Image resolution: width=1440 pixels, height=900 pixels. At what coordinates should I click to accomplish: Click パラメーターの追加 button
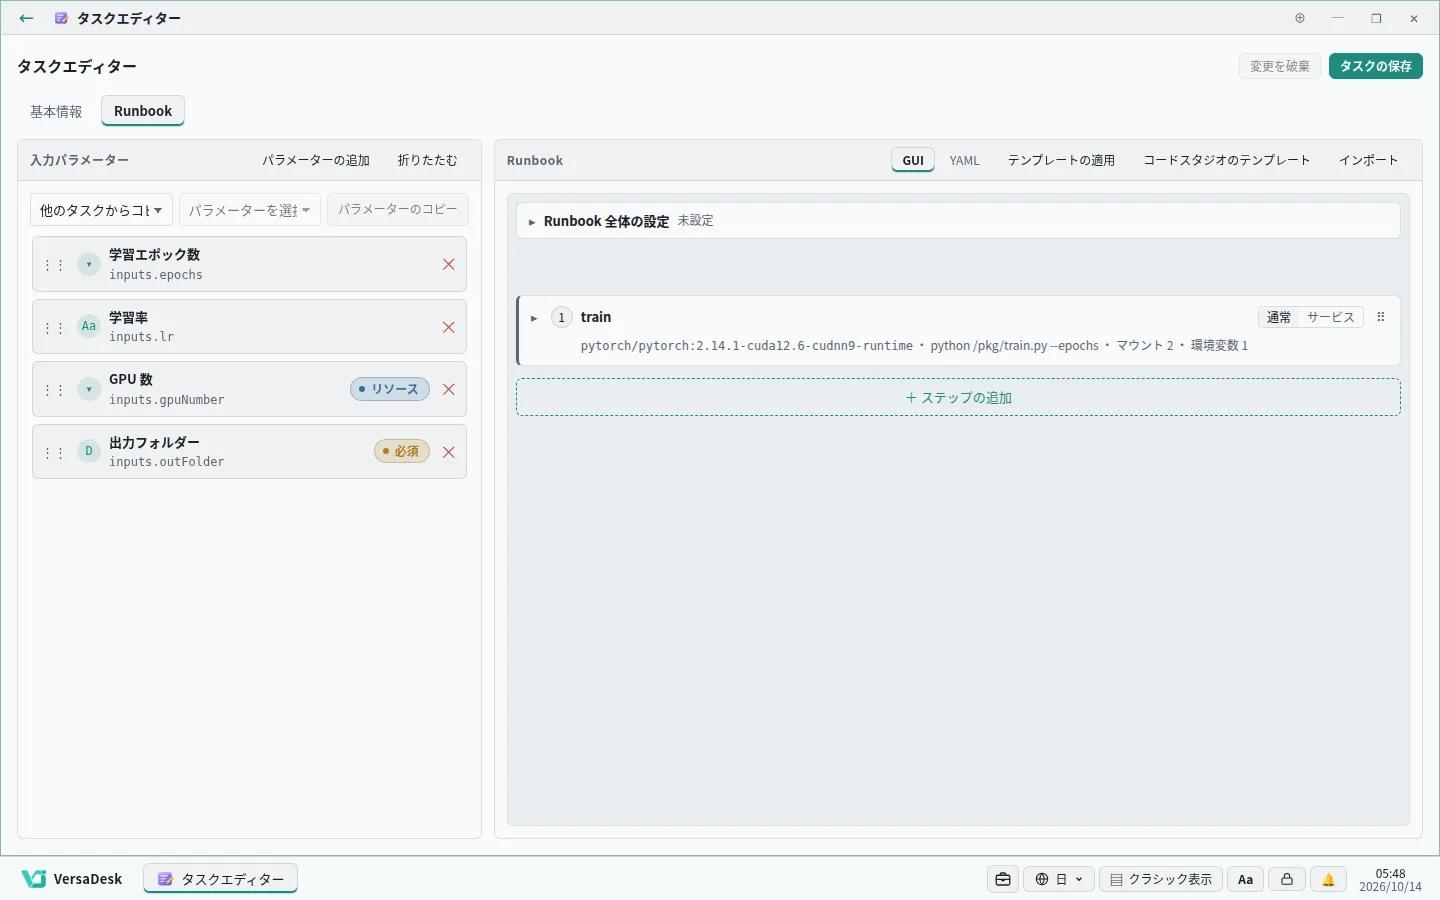[x=316, y=160]
